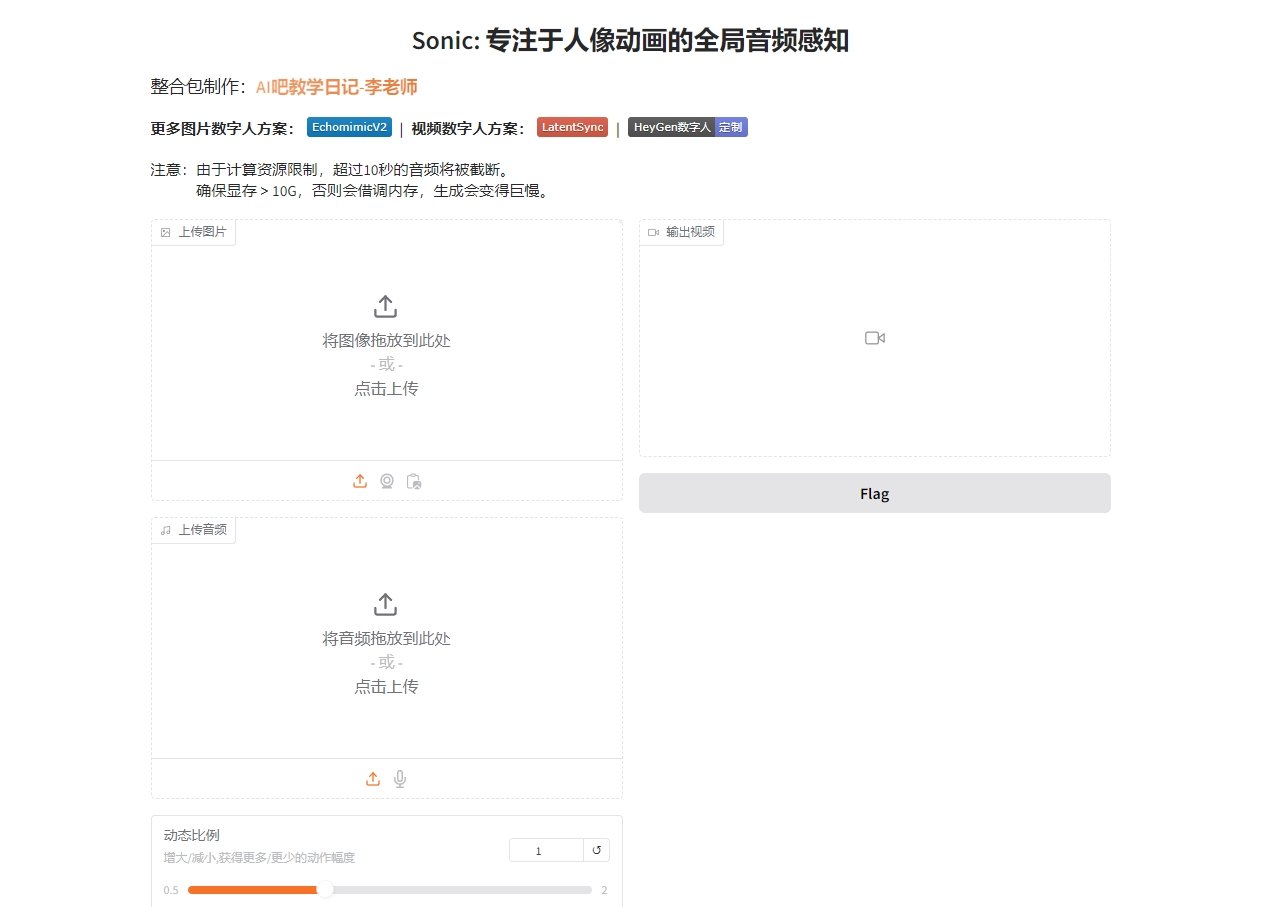Viewport: 1264px width, 907px height.
Task: Click the 上传图片 panel label tab
Action: point(193,232)
